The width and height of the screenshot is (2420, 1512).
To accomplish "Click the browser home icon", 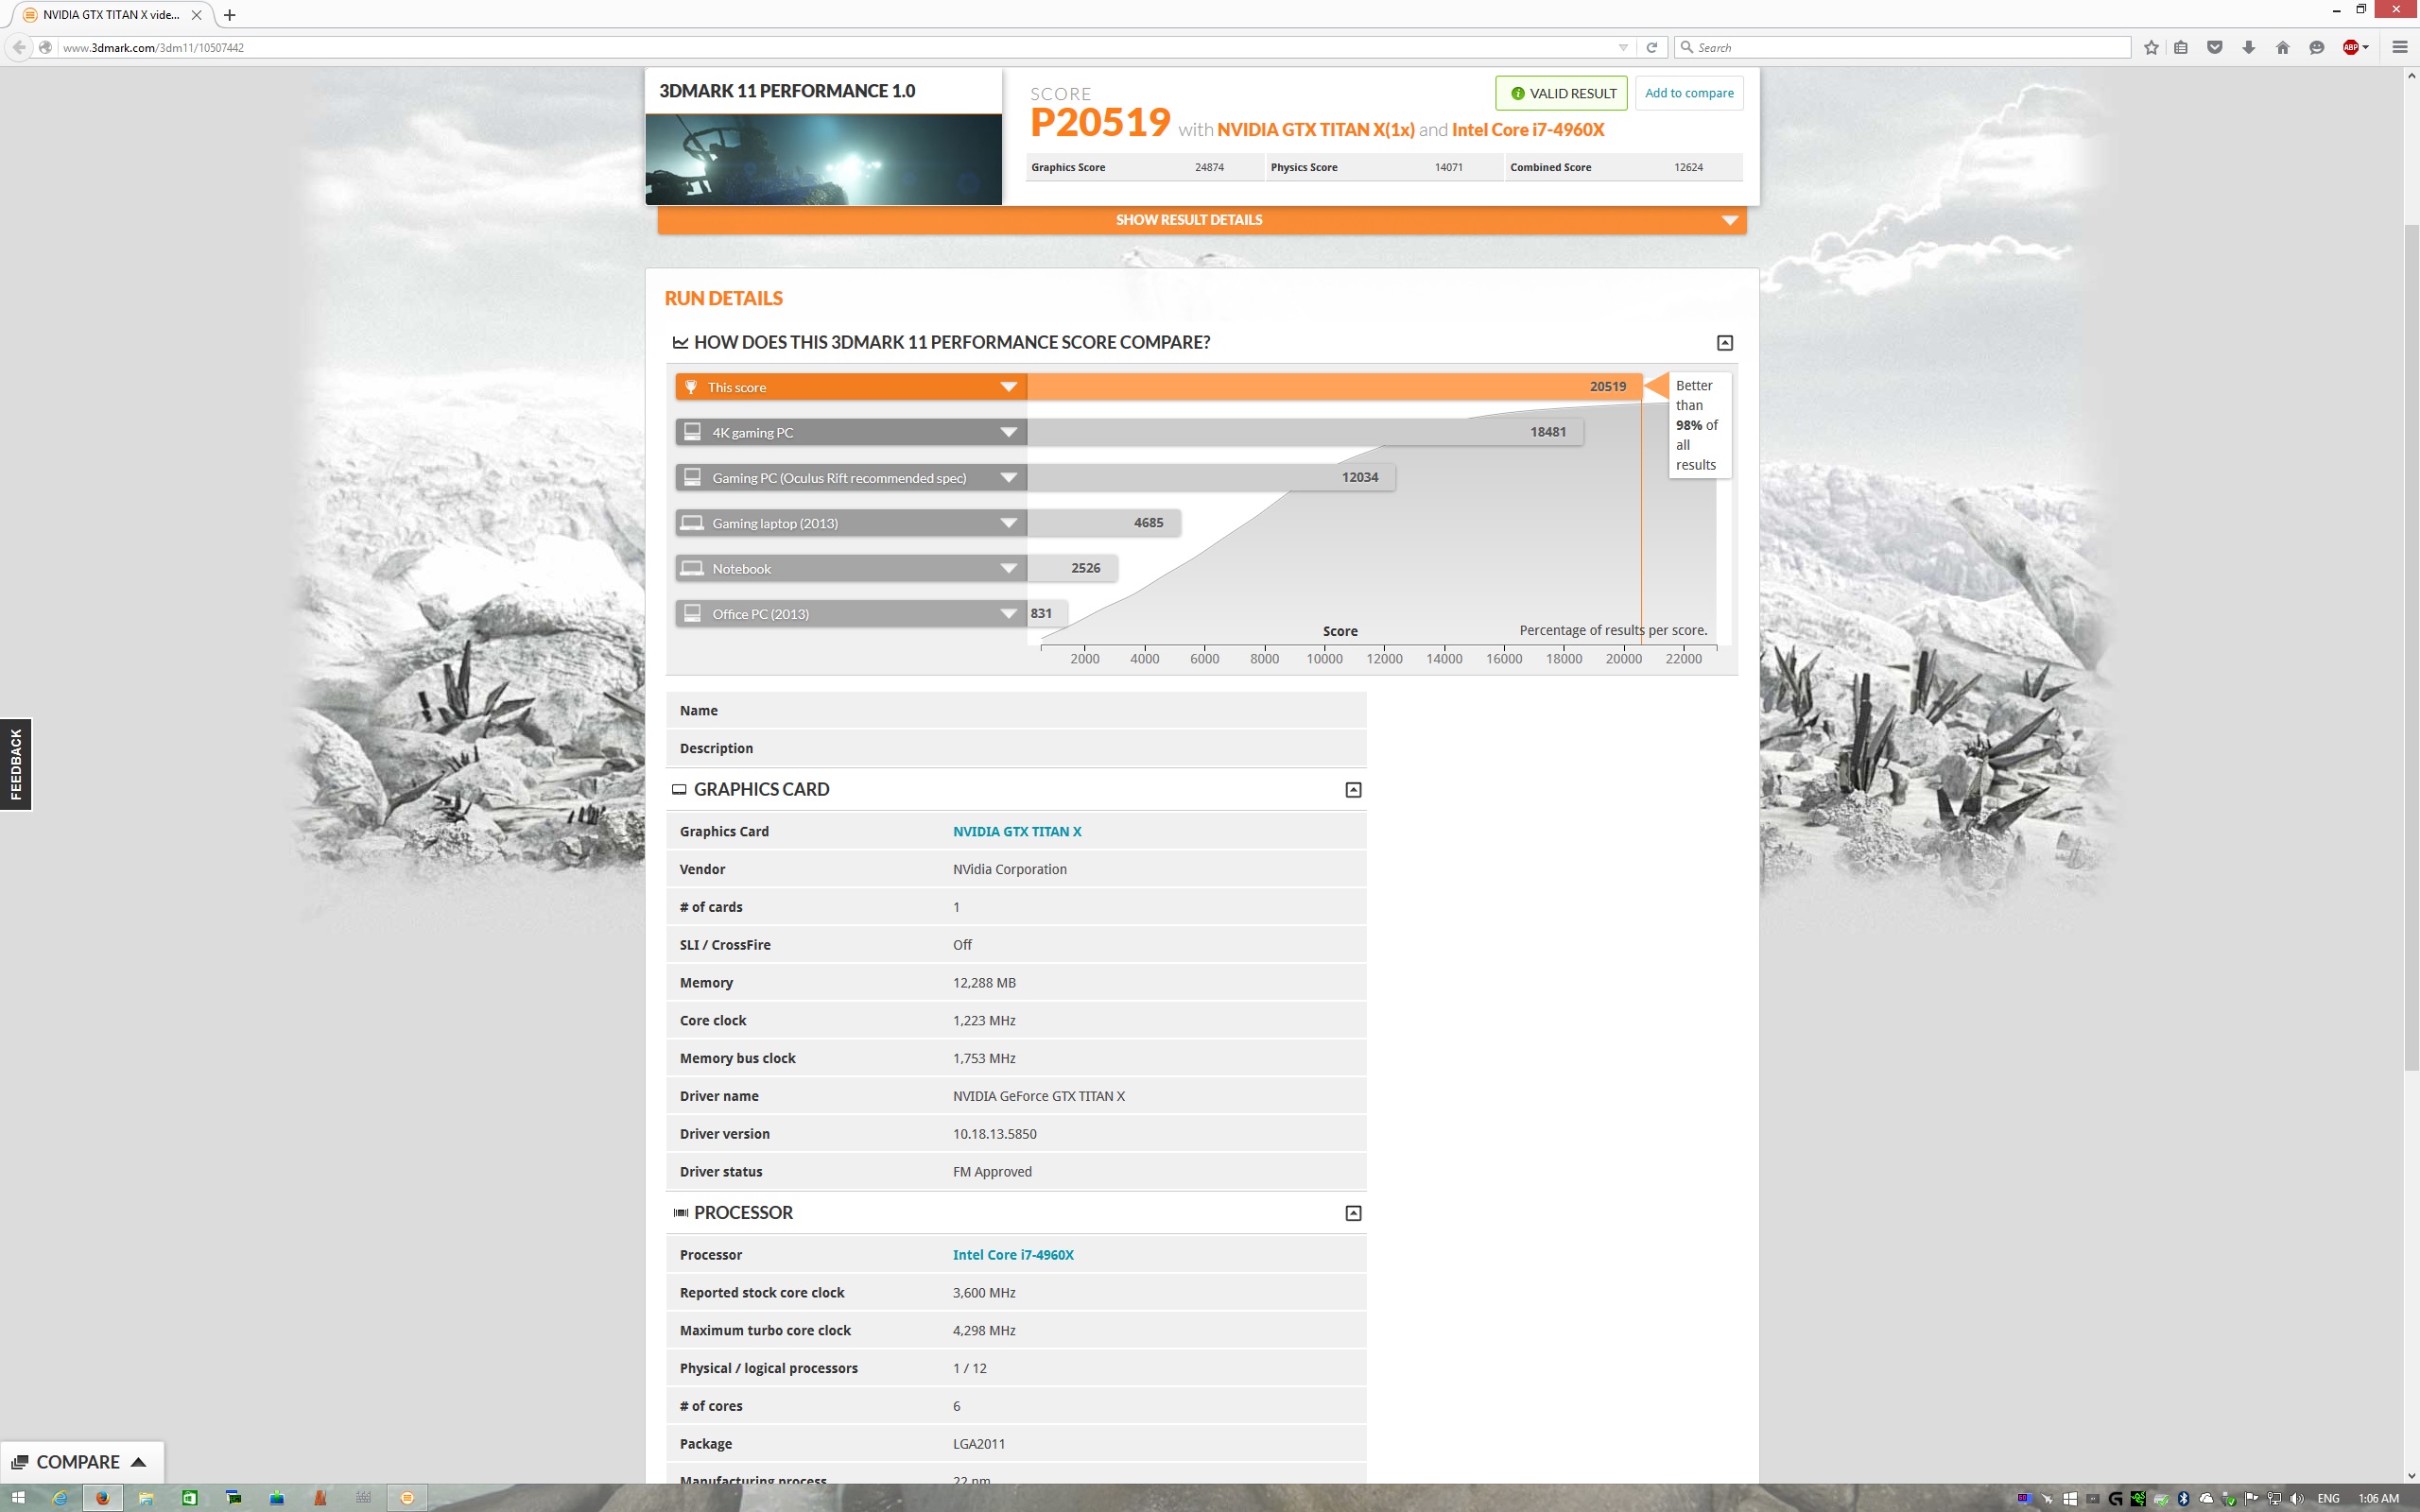I will (x=2282, y=47).
